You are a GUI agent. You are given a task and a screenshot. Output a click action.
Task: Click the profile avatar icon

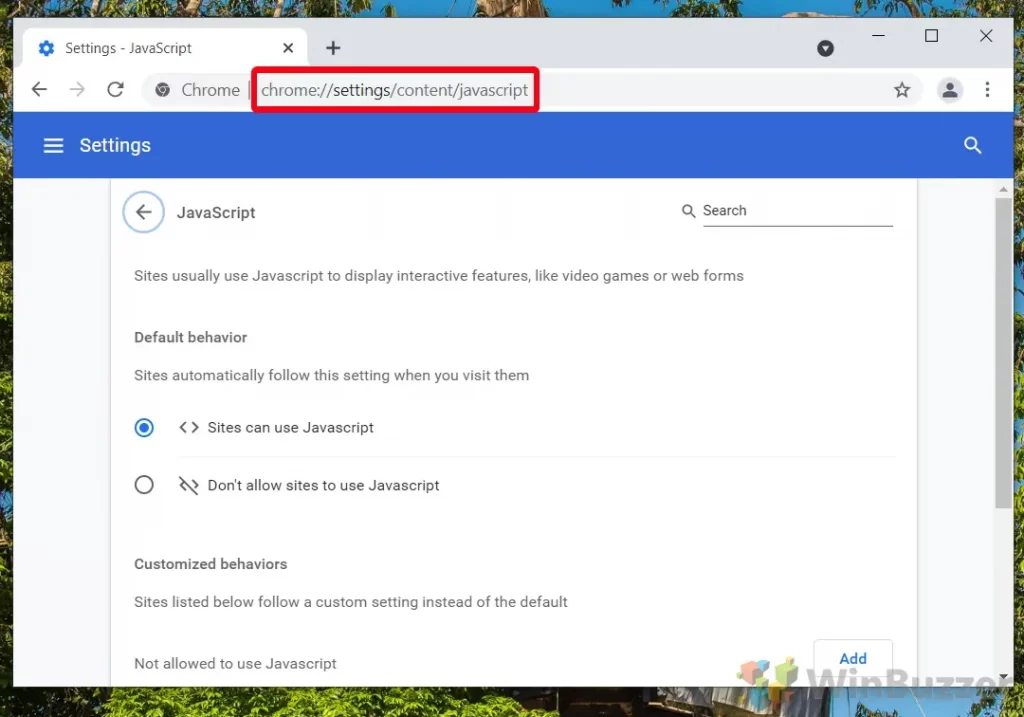click(949, 89)
